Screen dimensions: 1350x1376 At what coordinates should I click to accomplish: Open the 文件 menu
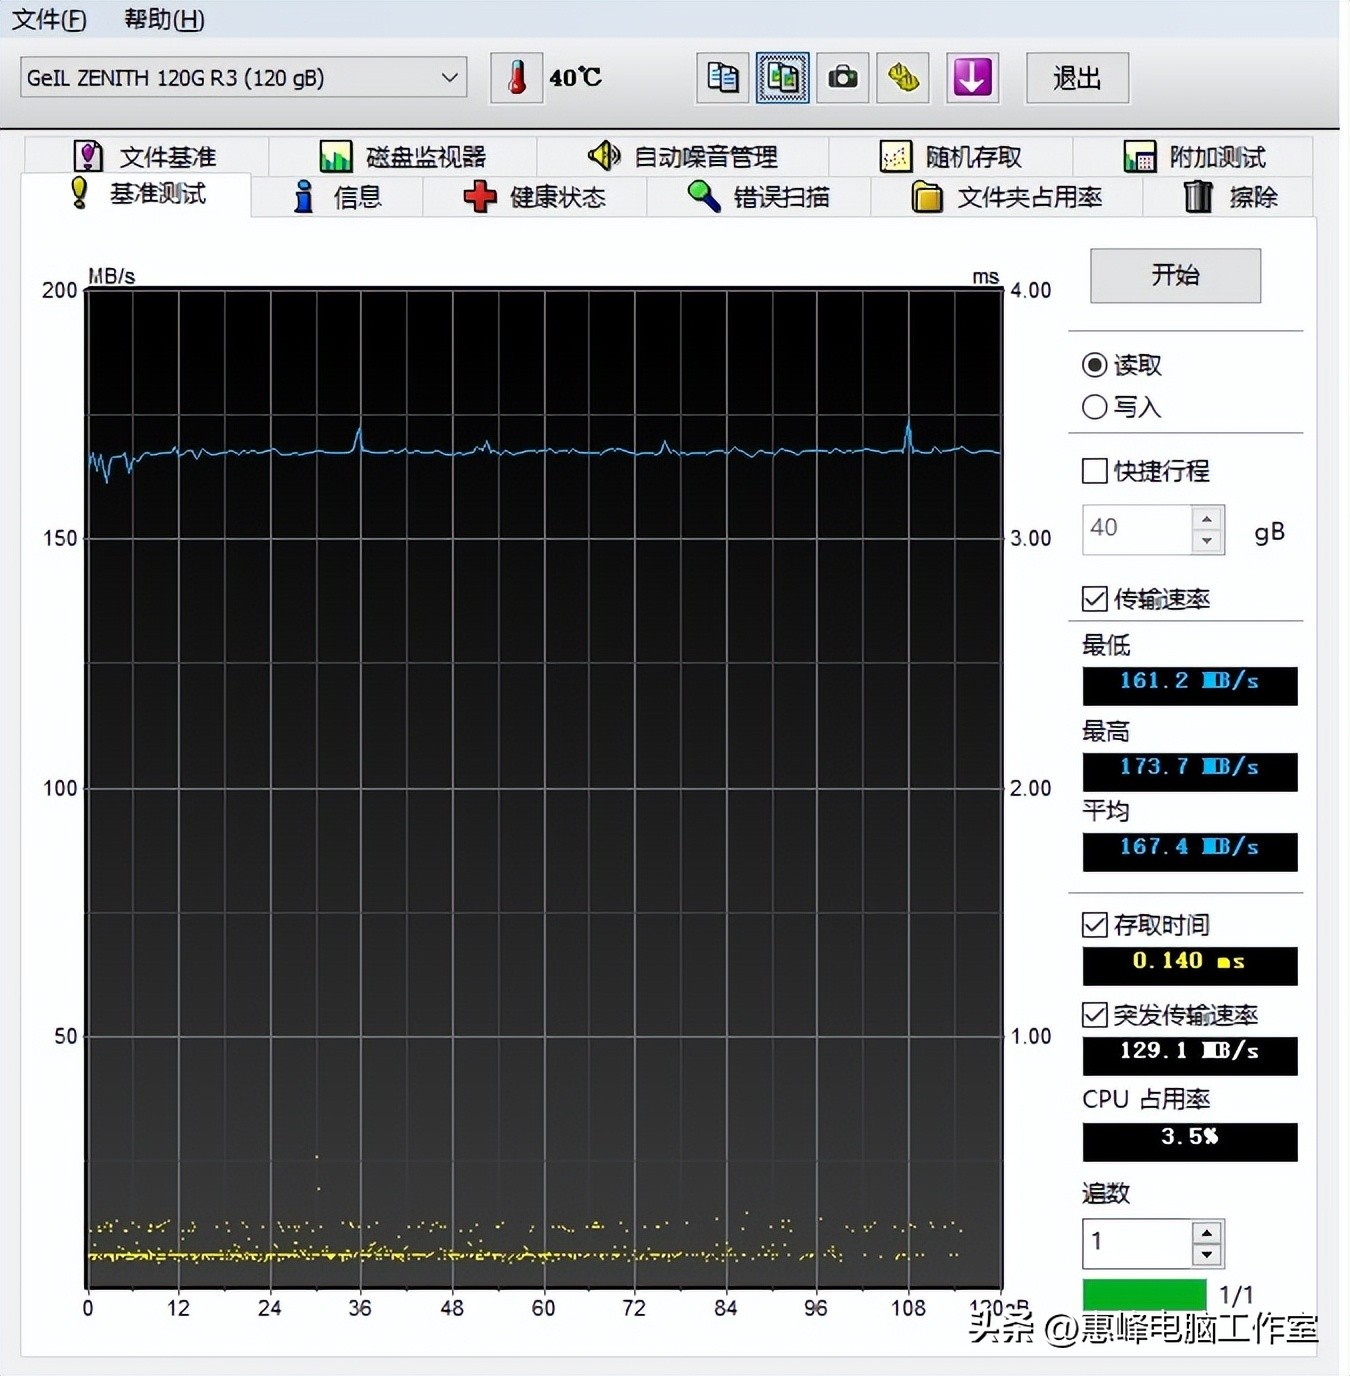47,20
